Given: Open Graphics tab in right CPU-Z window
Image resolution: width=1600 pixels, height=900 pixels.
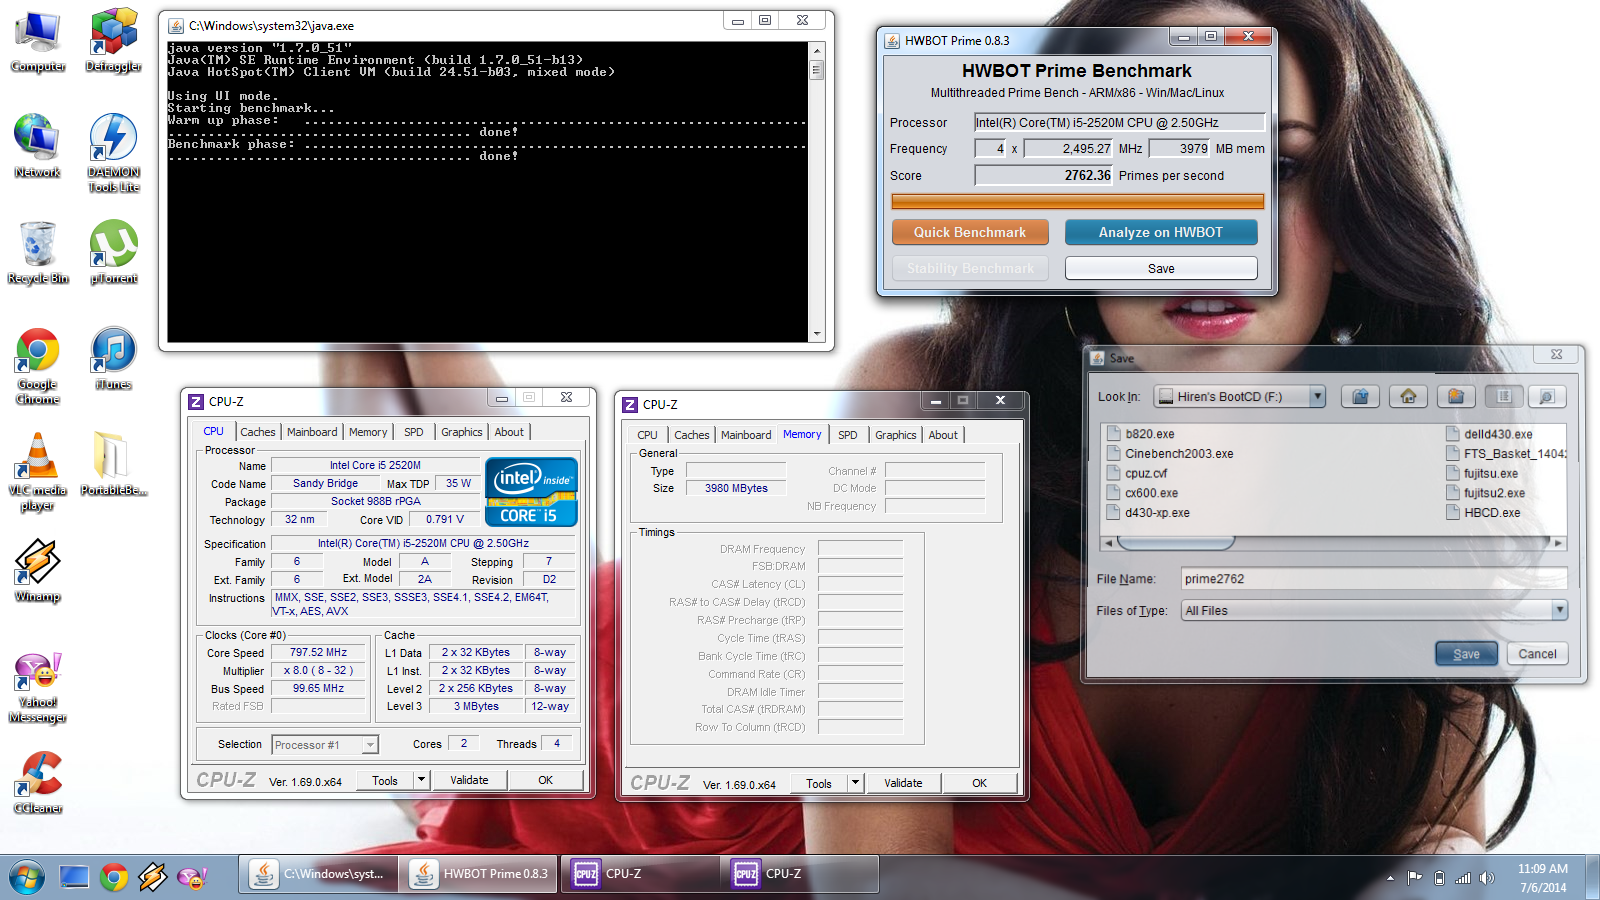Looking at the screenshot, I should pyautogui.click(x=896, y=435).
